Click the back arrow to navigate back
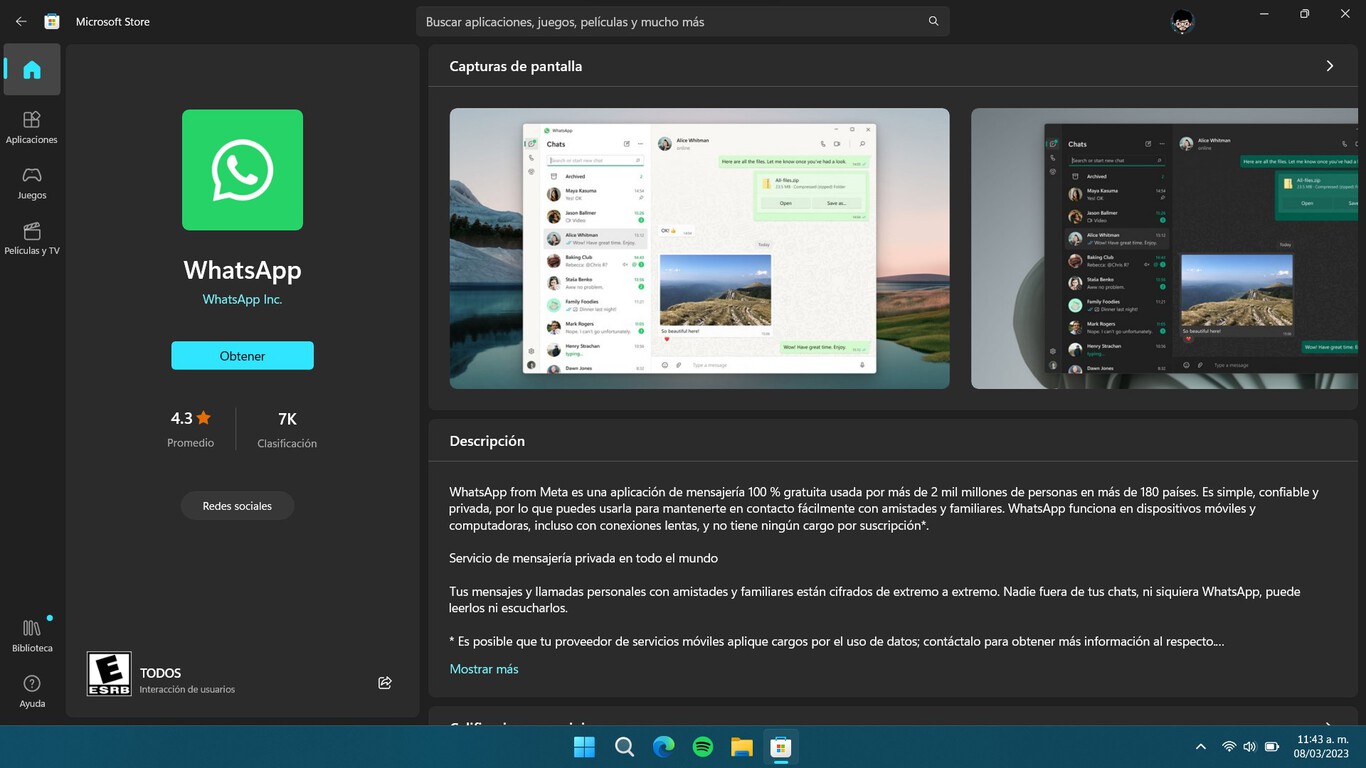Image resolution: width=1366 pixels, height=768 pixels. 20,21
